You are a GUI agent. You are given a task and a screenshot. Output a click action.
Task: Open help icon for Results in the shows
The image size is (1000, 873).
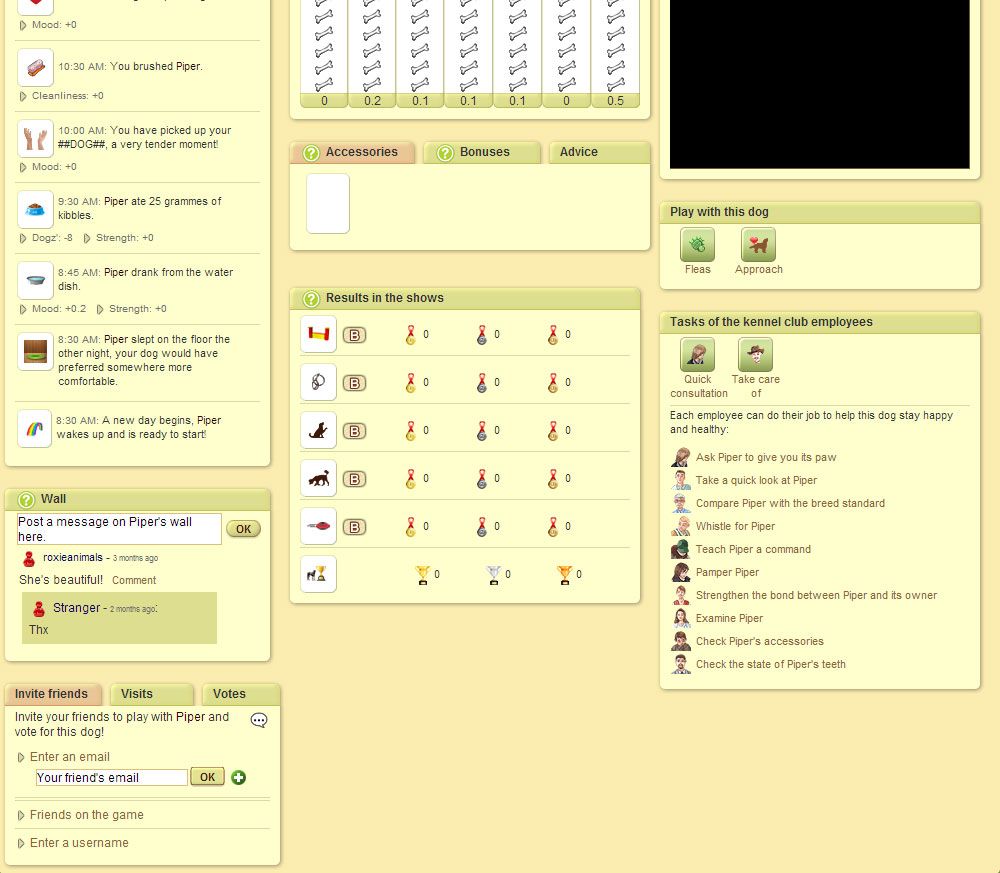pyautogui.click(x=311, y=298)
